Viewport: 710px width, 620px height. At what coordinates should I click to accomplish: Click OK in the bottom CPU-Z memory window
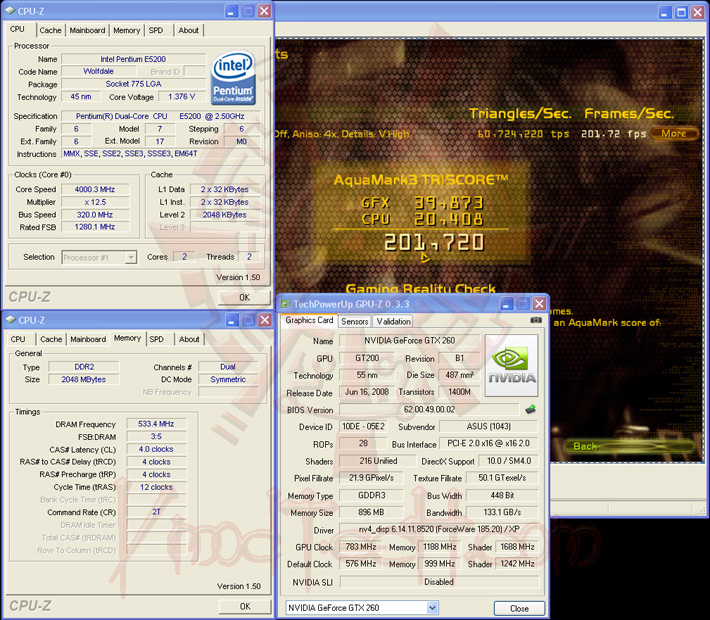pyautogui.click(x=245, y=606)
